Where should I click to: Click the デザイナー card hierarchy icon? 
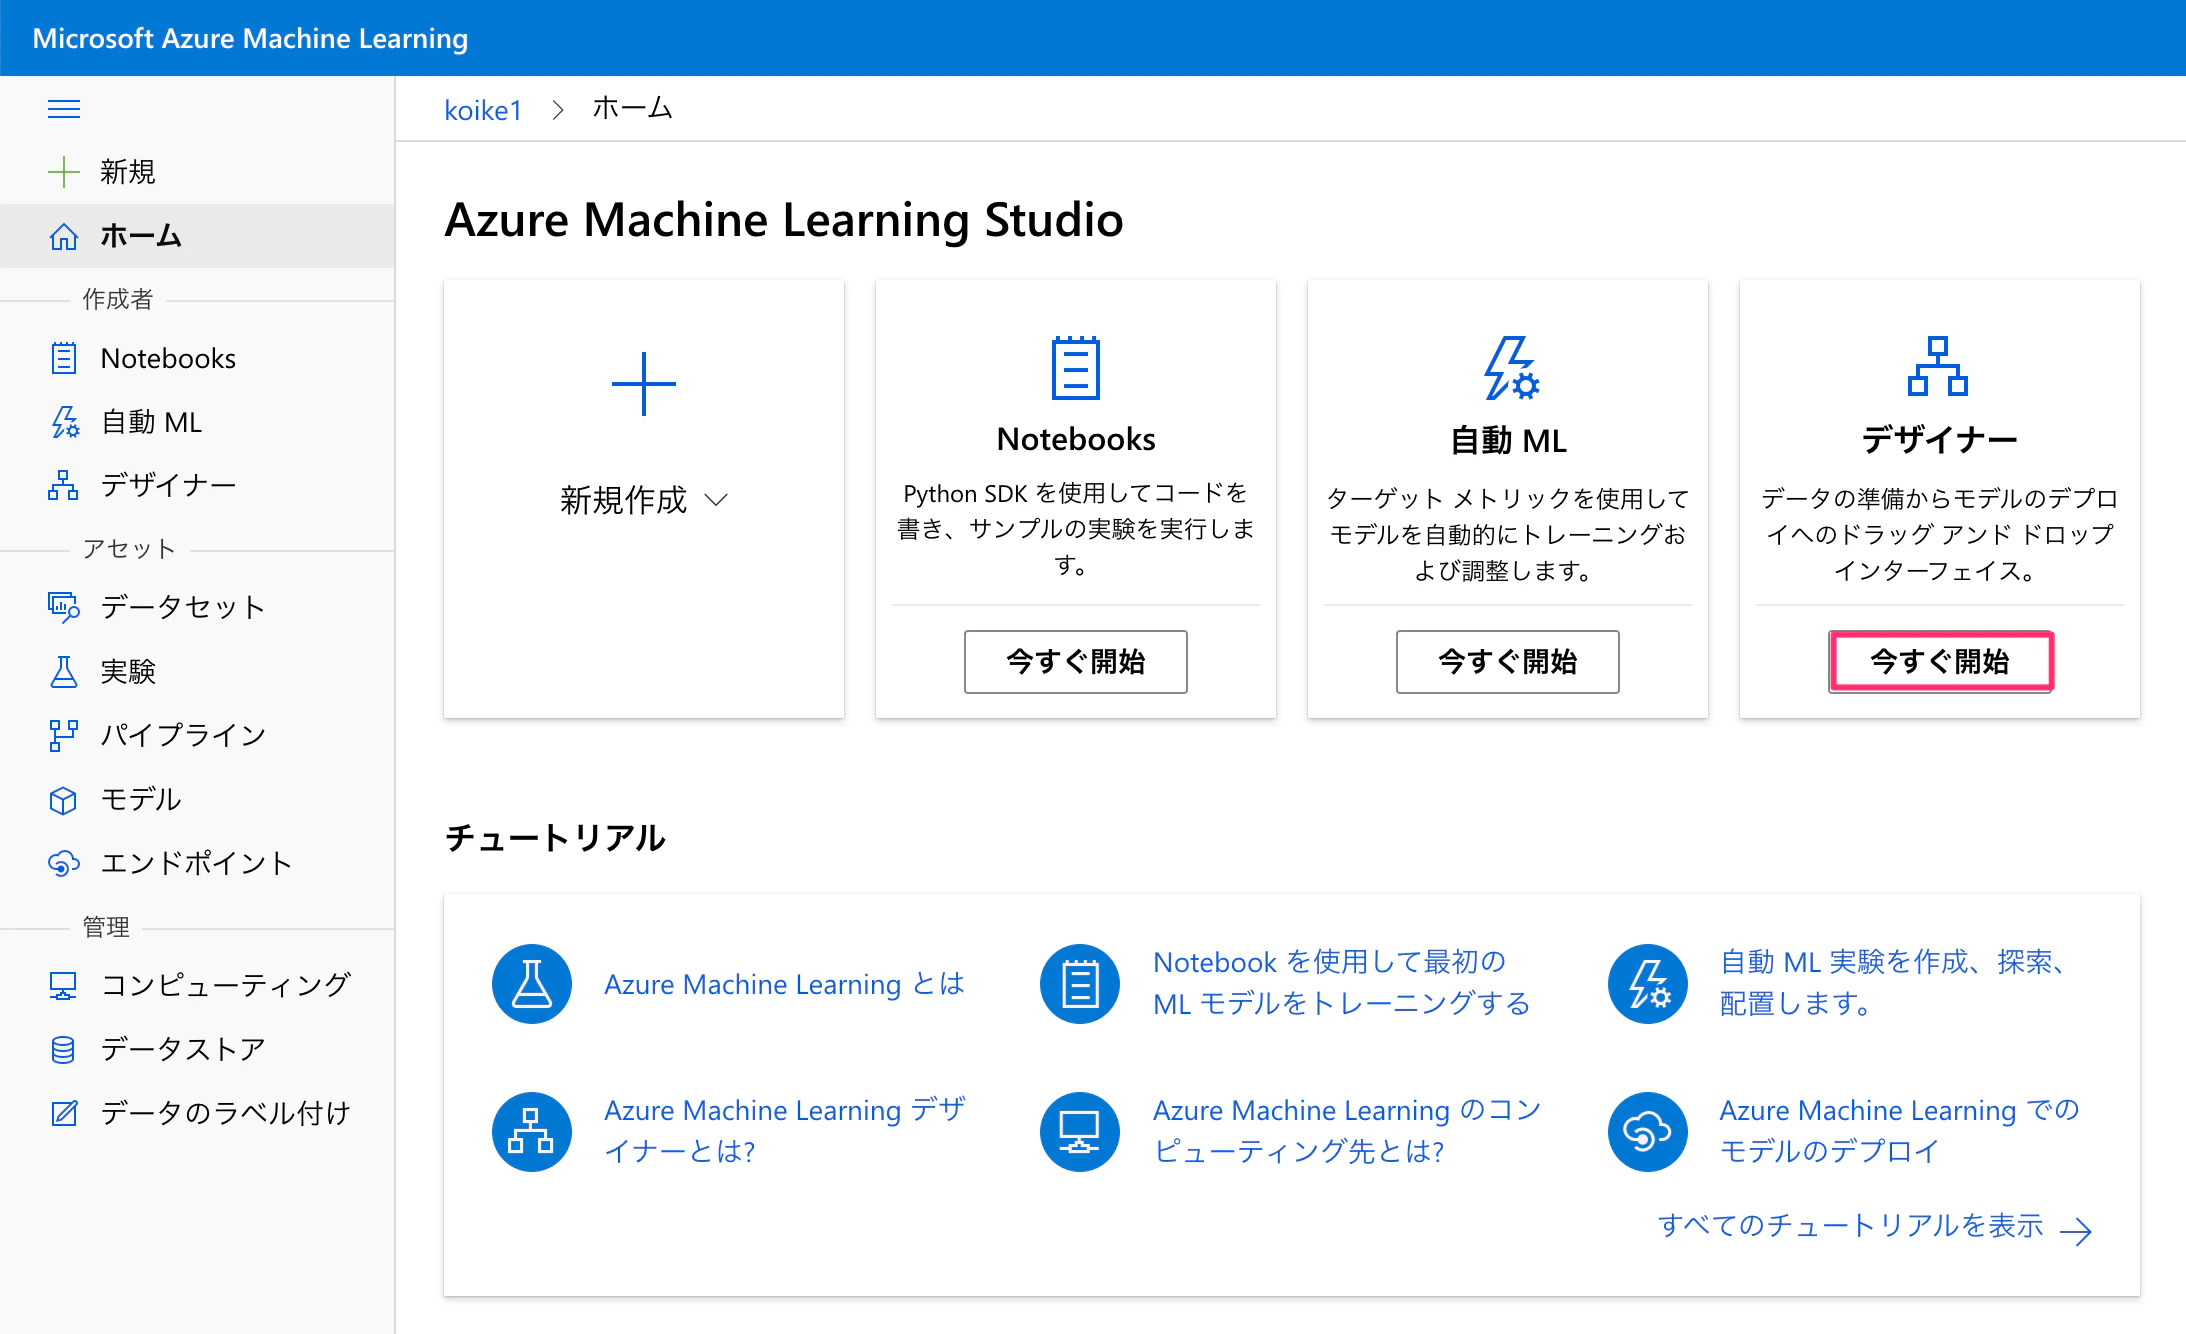click(x=1938, y=366)
